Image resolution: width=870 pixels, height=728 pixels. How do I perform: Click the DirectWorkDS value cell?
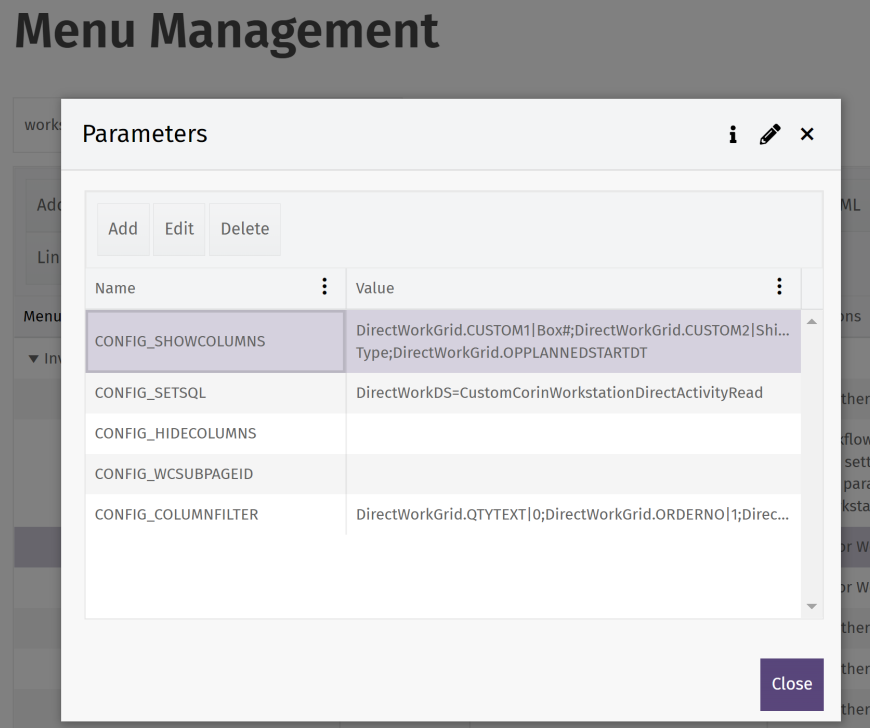coord(559,393)
